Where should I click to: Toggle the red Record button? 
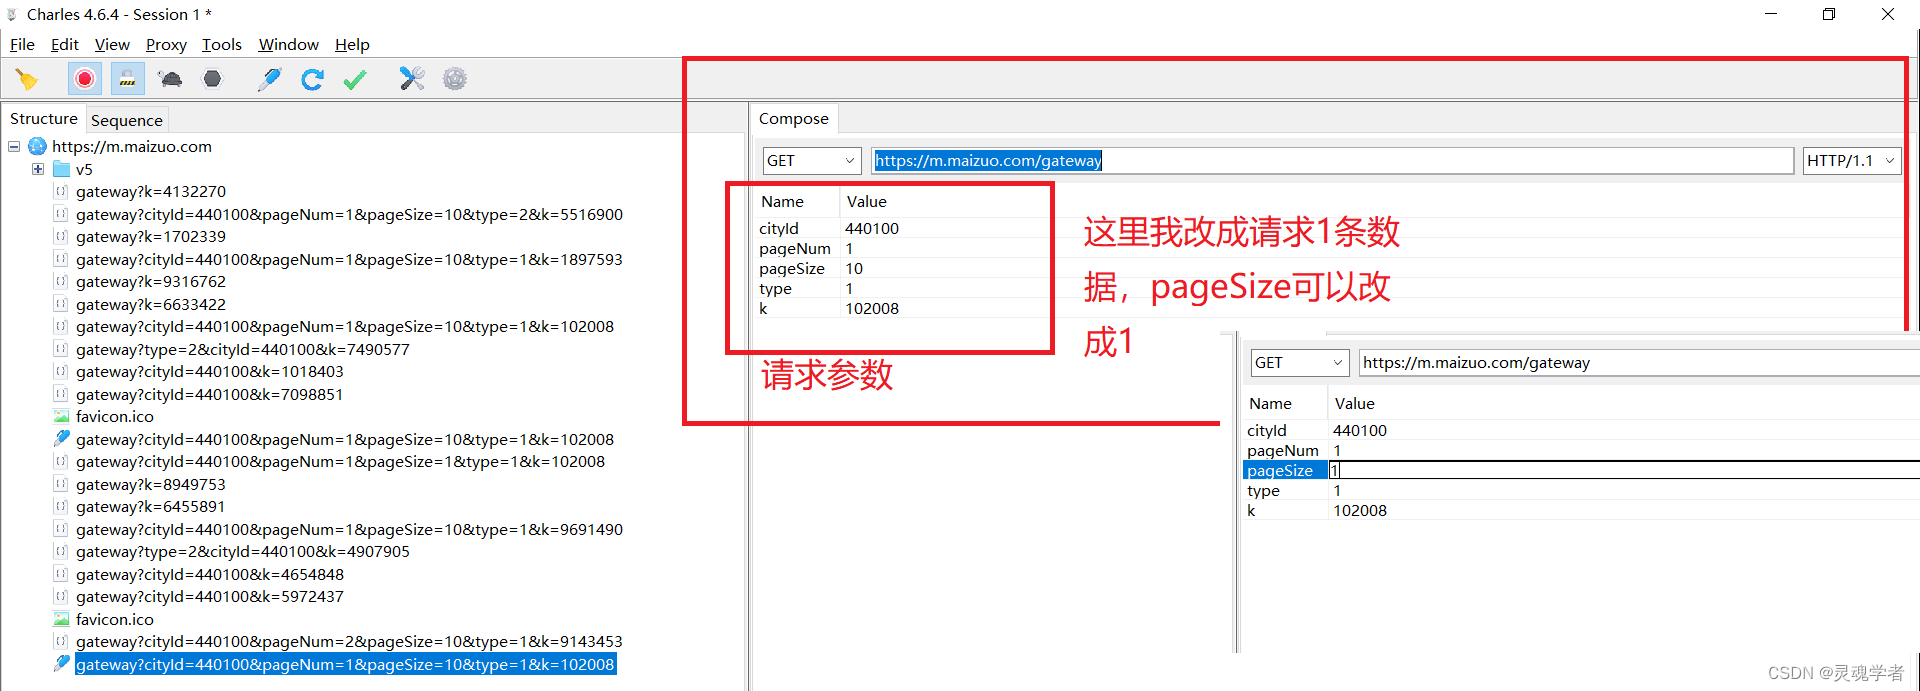[x=85, y=79]
